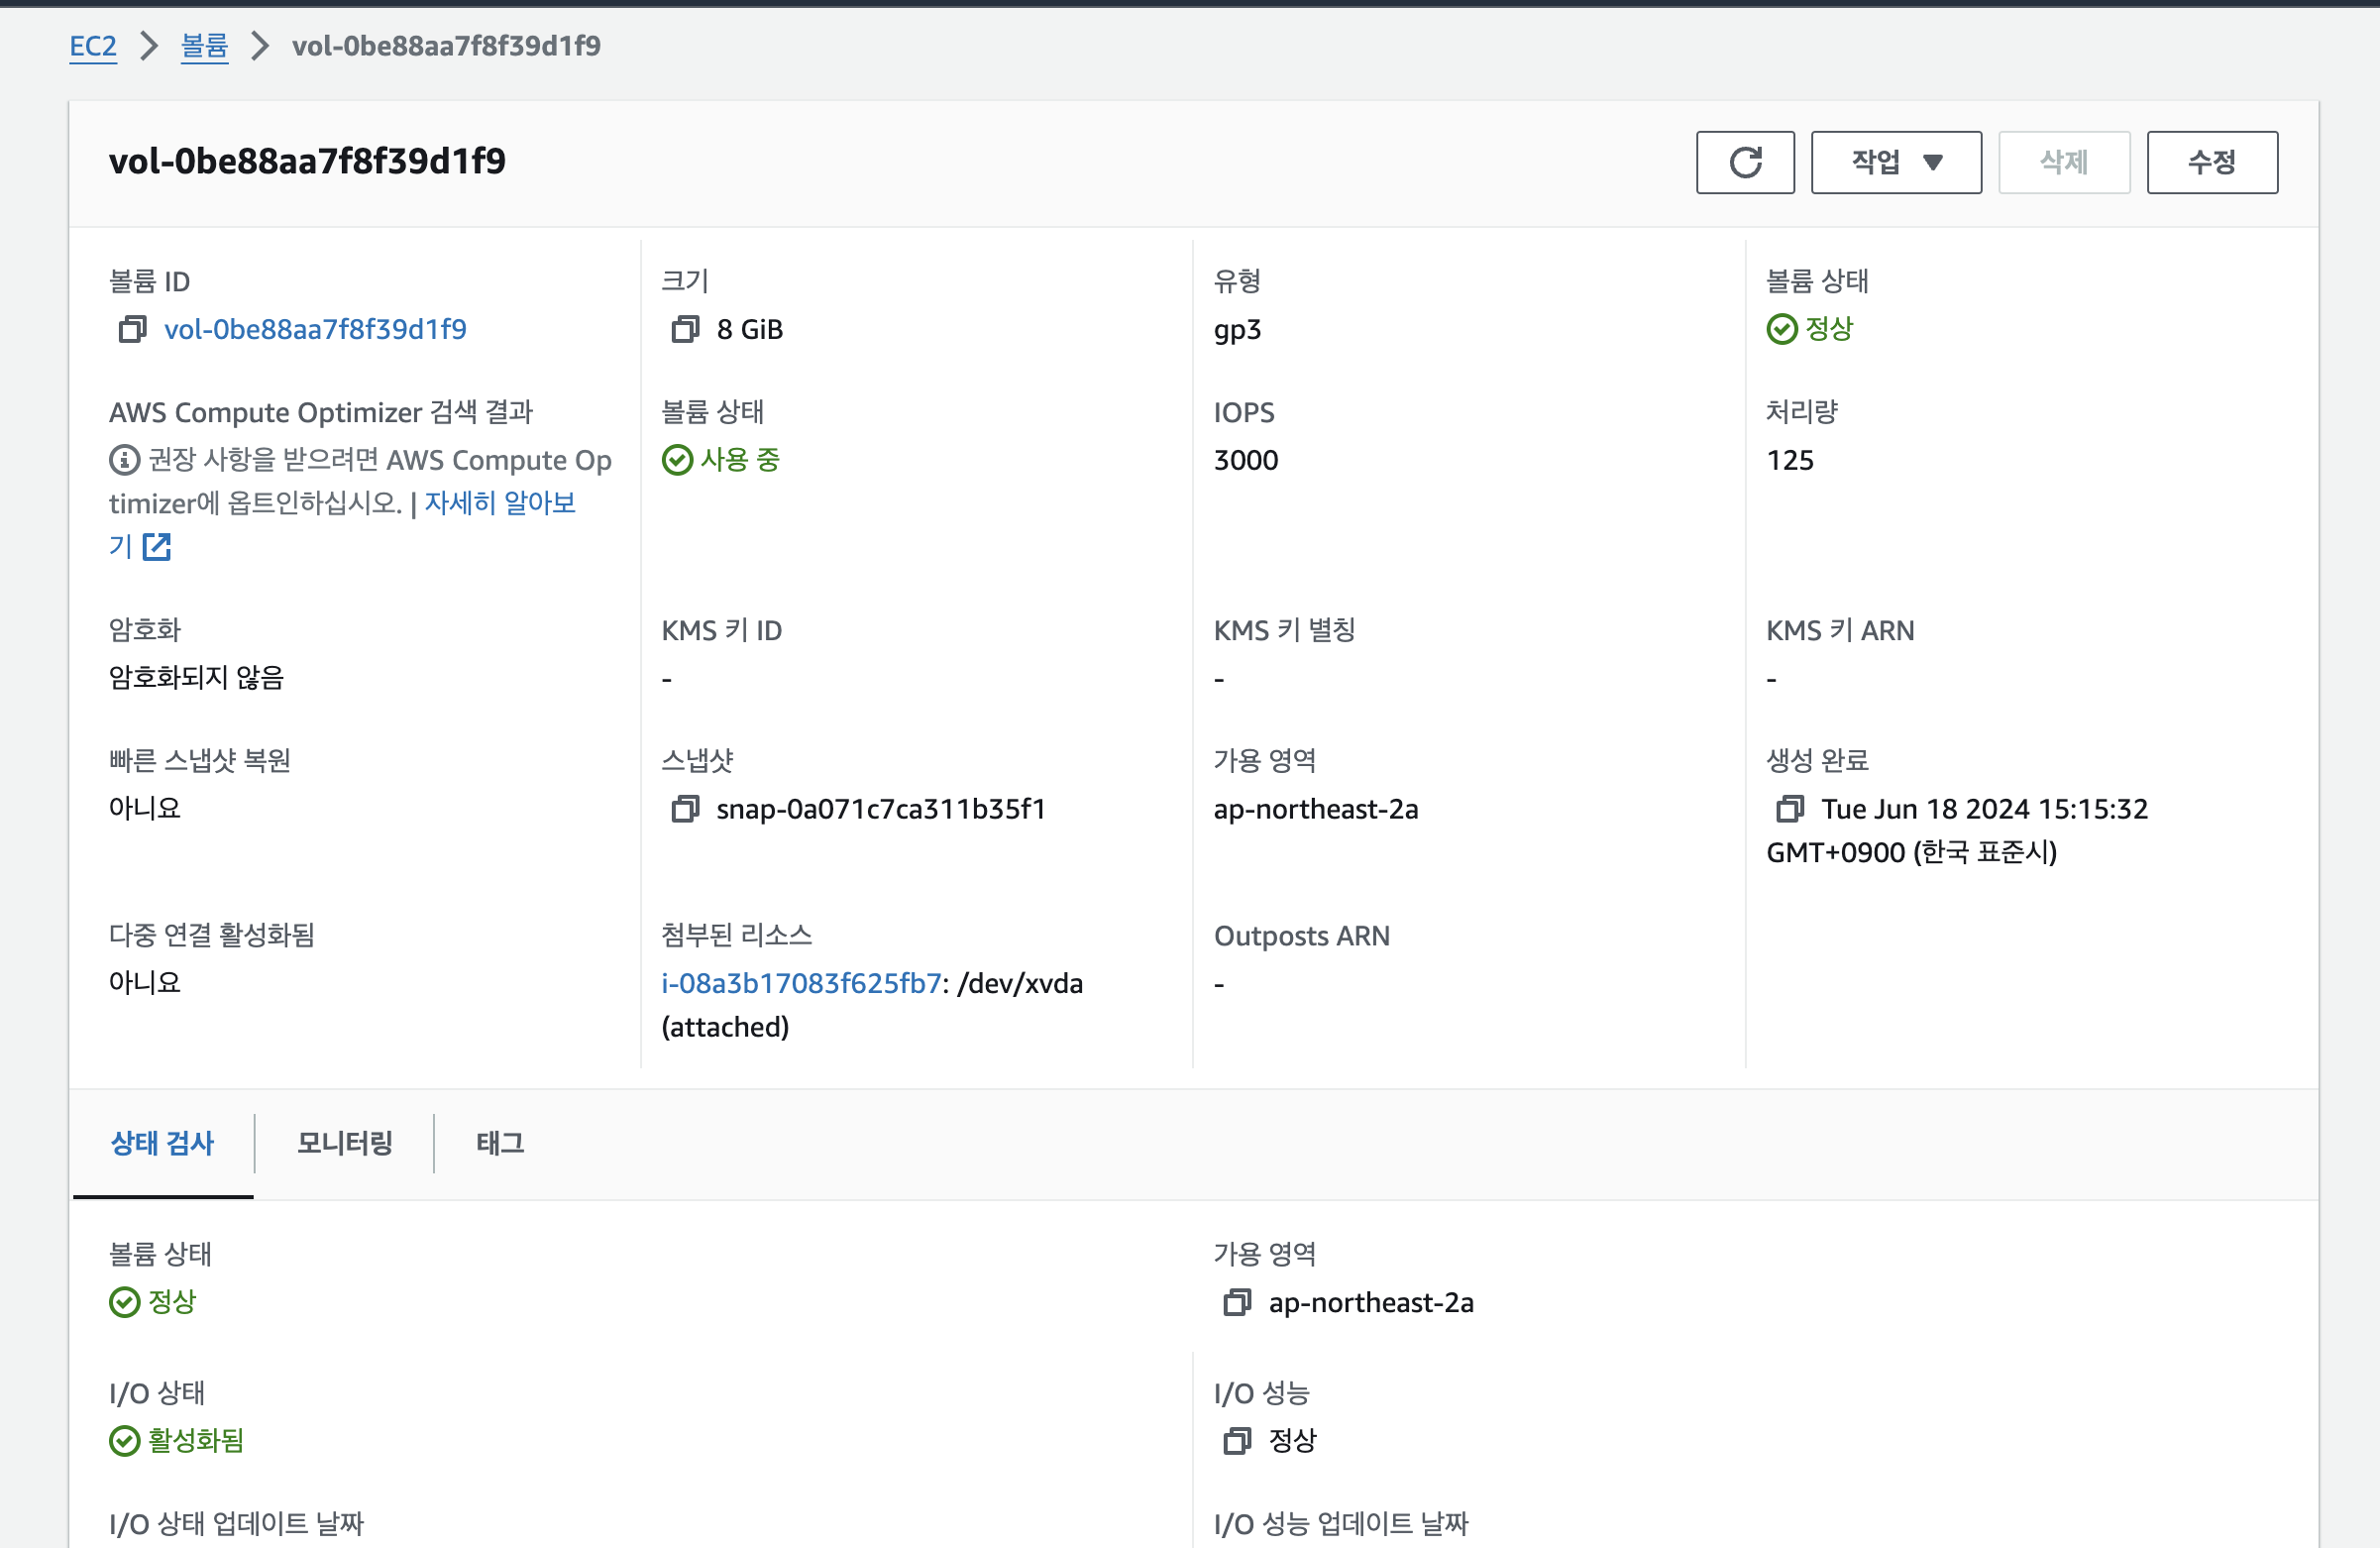Viewport: 2380px width, 1548px height.
Task: Click the 수정 button
Action: [2211, 162]
